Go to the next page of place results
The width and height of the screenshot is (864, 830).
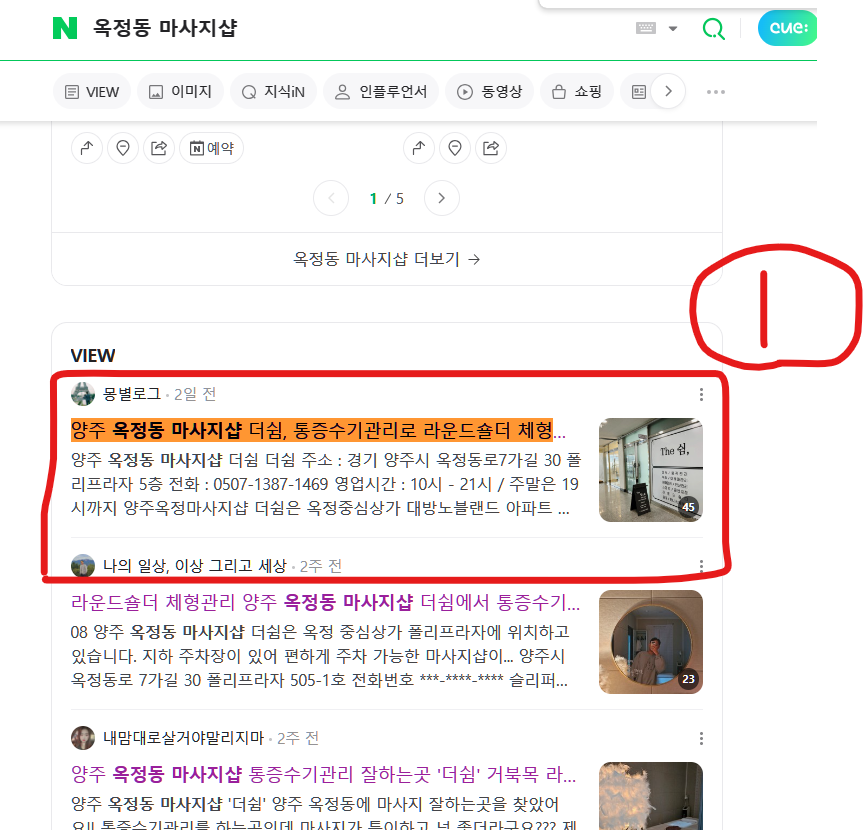pos(441,198)
